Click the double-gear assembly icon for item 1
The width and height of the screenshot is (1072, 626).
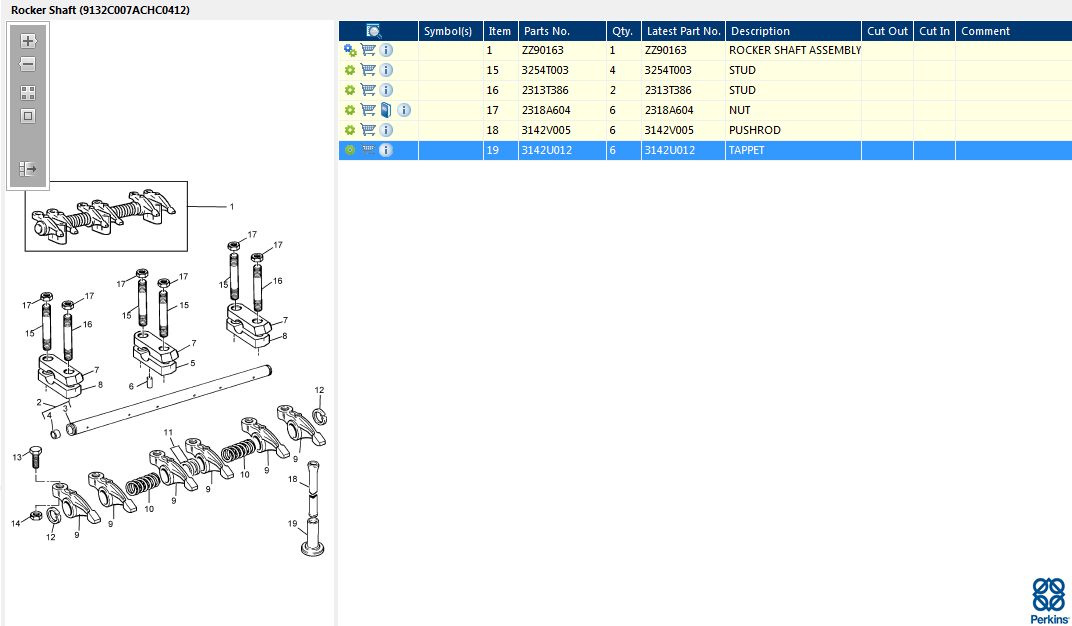[x=350, y=50]
